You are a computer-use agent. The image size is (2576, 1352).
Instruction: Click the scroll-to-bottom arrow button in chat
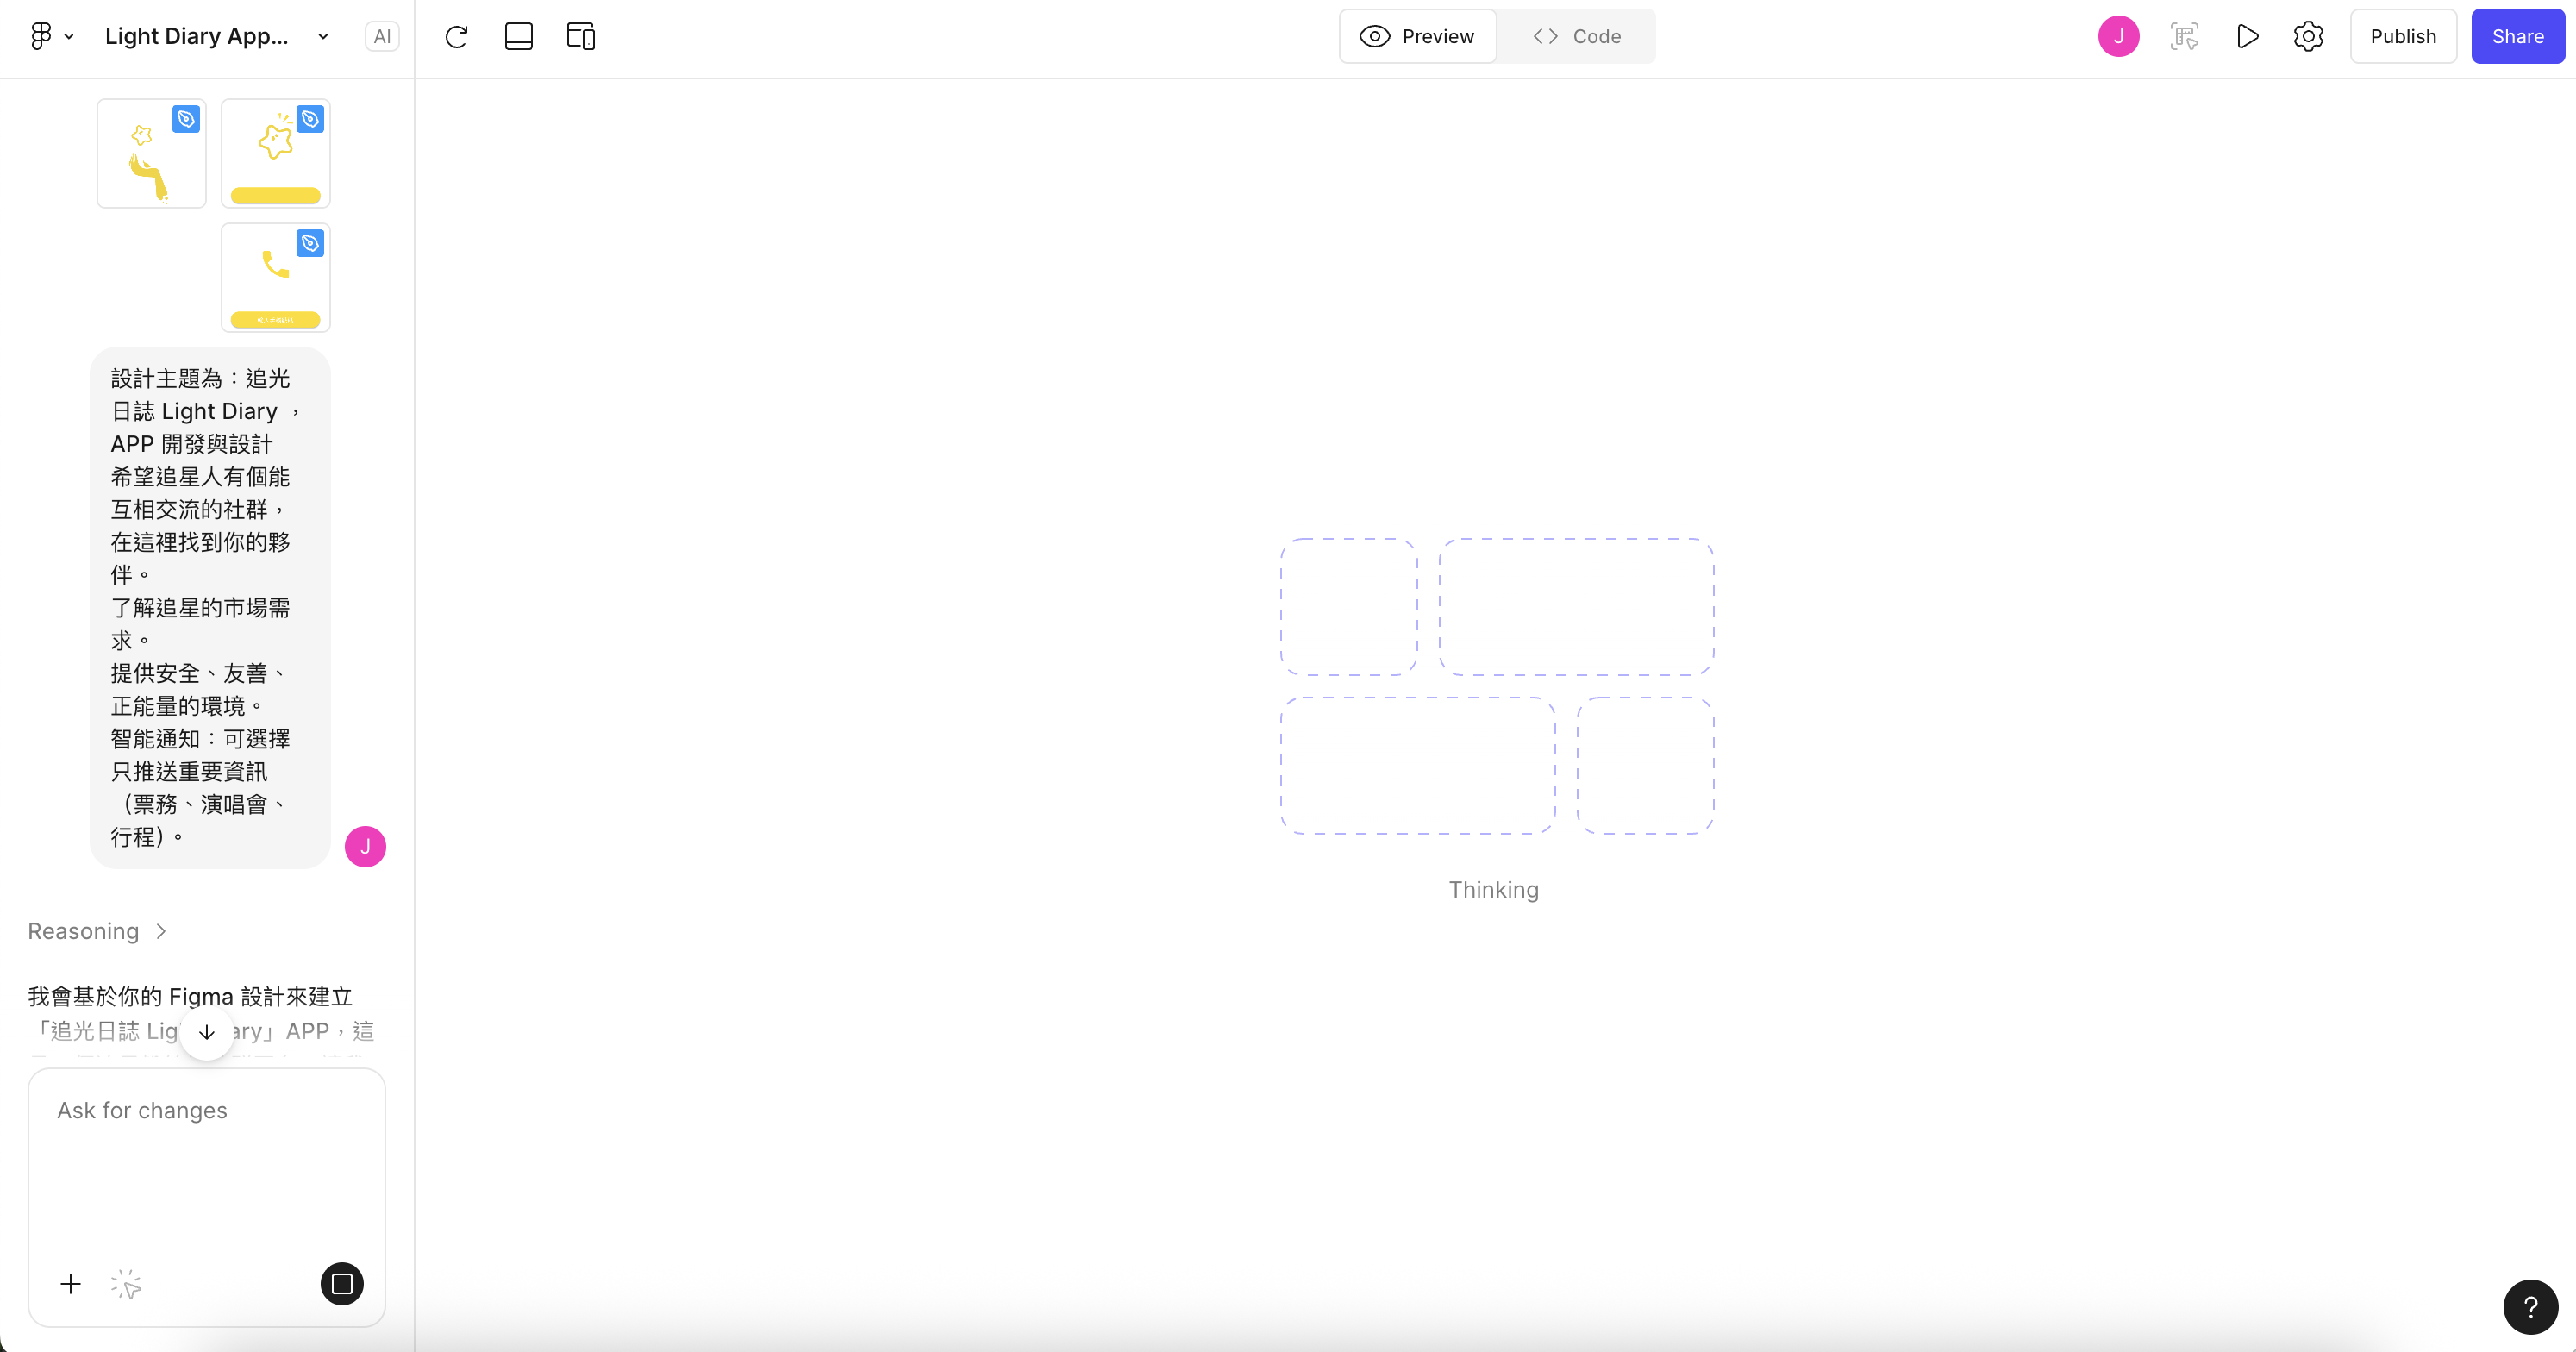click(207, 1032)
